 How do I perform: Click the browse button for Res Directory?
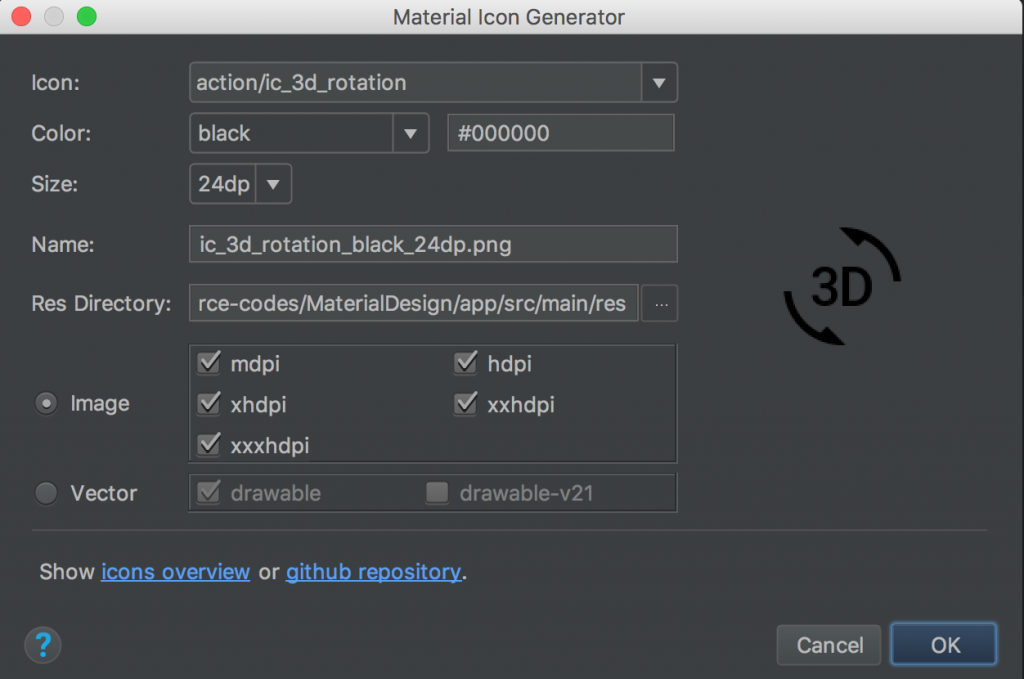click(660, 303)
